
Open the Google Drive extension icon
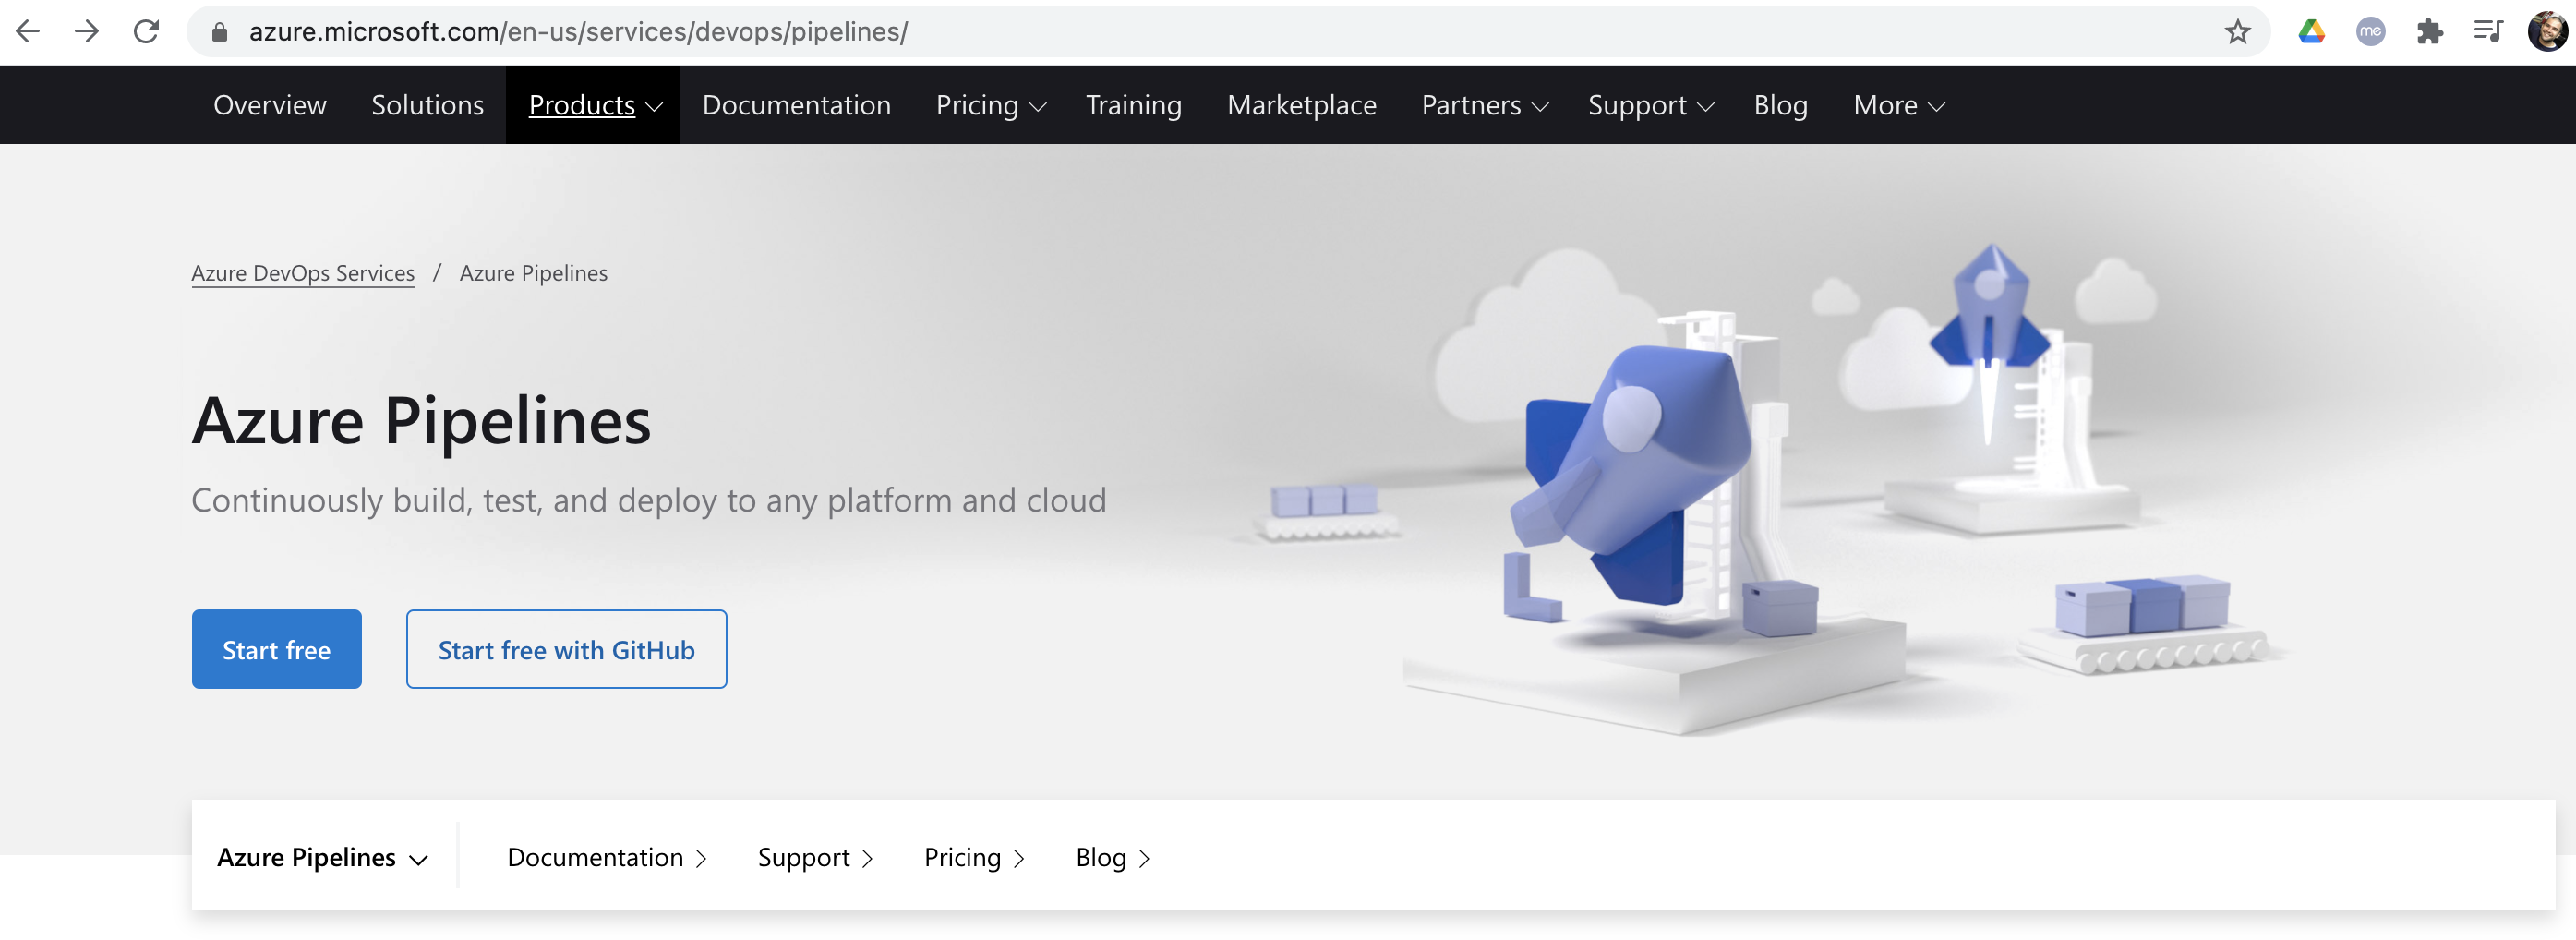tap(2311, 32)
